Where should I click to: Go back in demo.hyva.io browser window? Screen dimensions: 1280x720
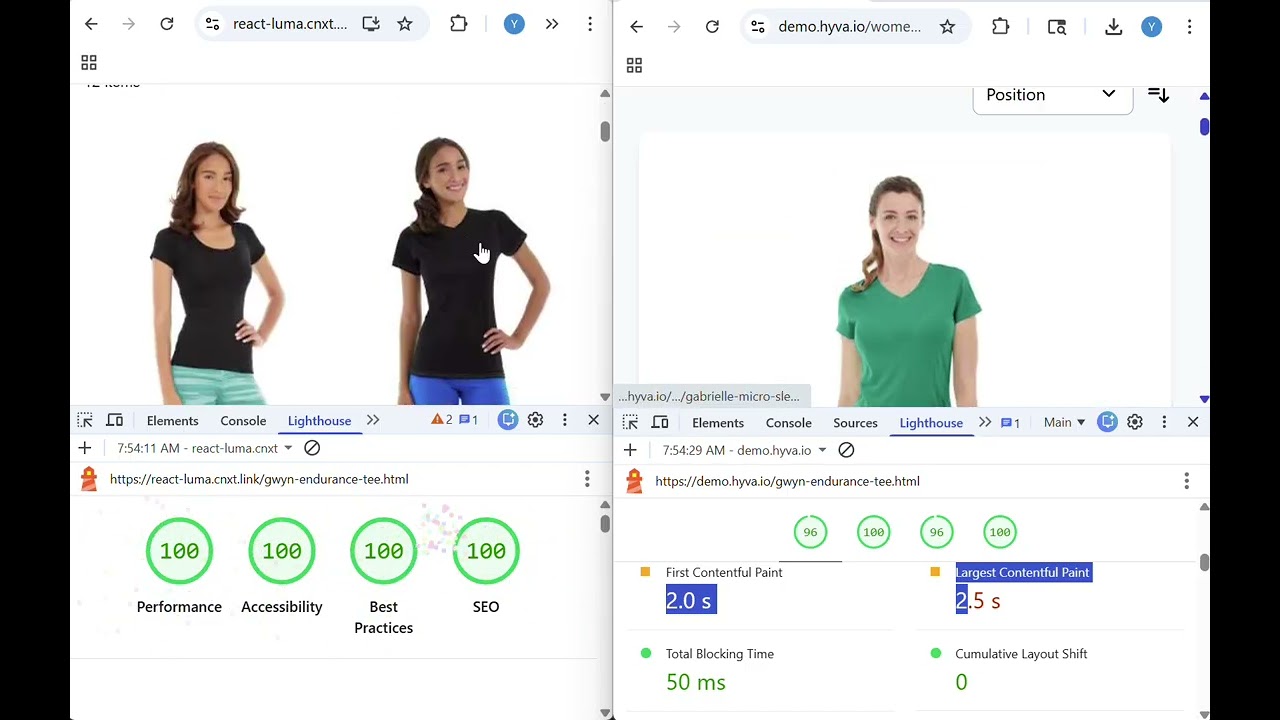(x=636, y=27)
